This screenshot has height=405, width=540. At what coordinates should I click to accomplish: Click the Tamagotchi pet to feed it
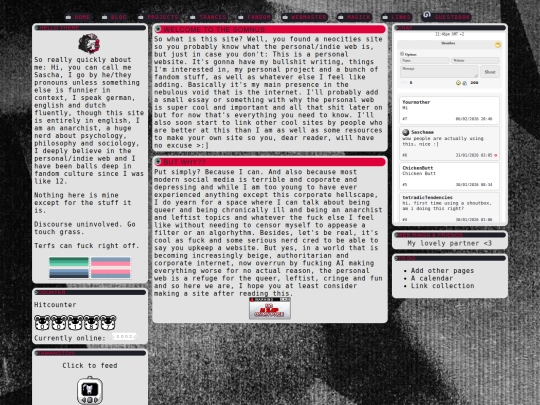point(90,391)
